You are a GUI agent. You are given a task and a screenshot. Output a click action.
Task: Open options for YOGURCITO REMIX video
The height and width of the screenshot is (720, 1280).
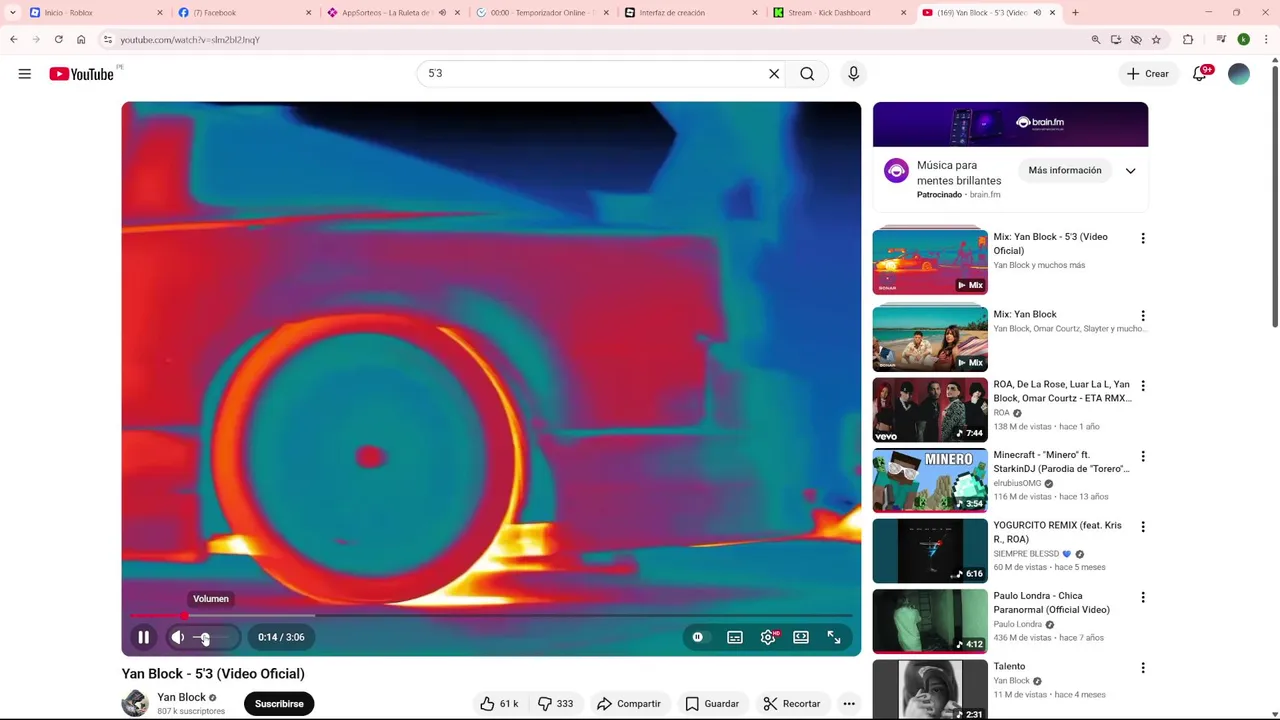point(1143,526)
